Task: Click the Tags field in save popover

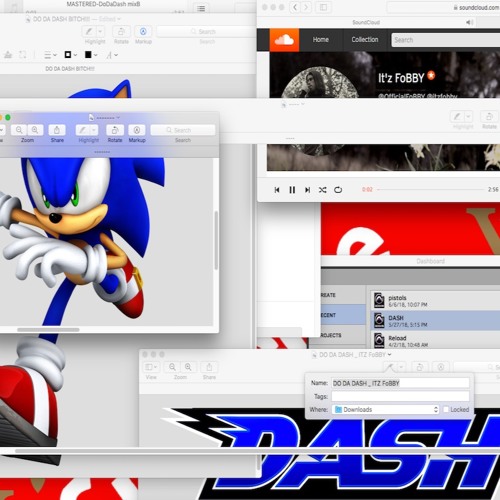Action: point(400,396)
